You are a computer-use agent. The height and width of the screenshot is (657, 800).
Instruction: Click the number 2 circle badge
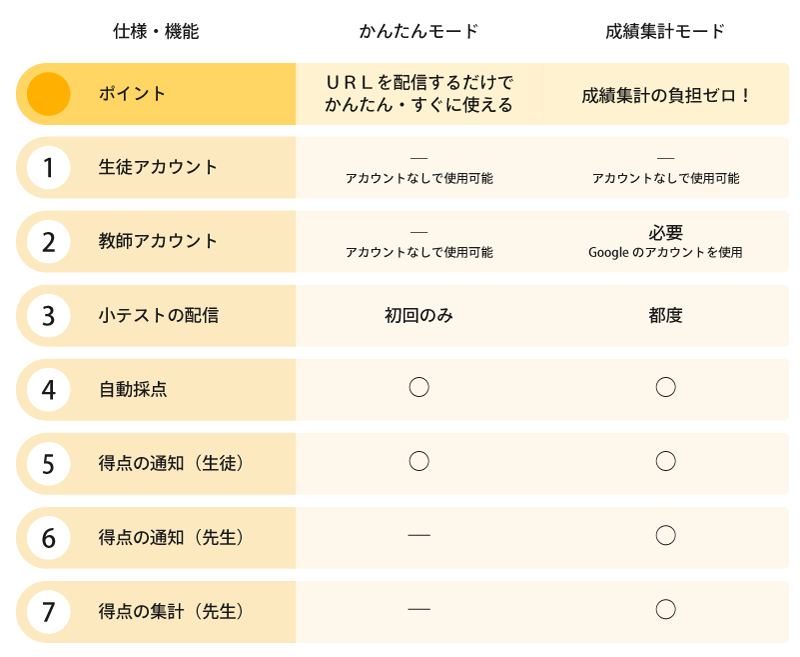click(48, 242)
